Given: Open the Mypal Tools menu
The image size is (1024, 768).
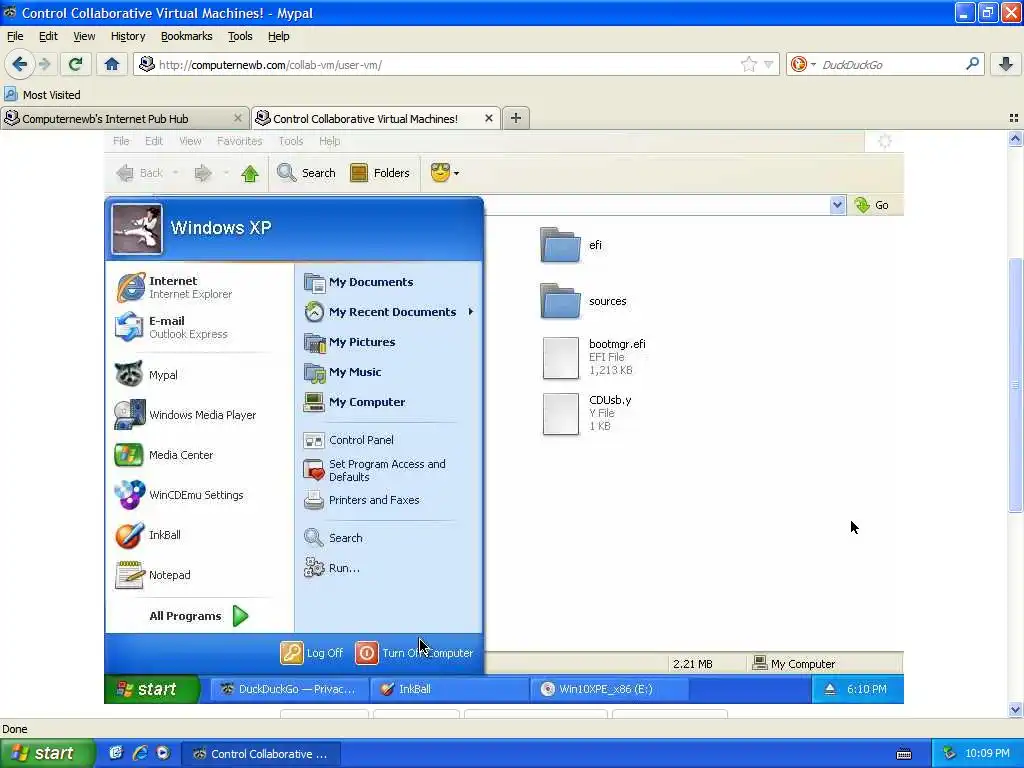Looking at the screenshot, I should tap(240, 36).
